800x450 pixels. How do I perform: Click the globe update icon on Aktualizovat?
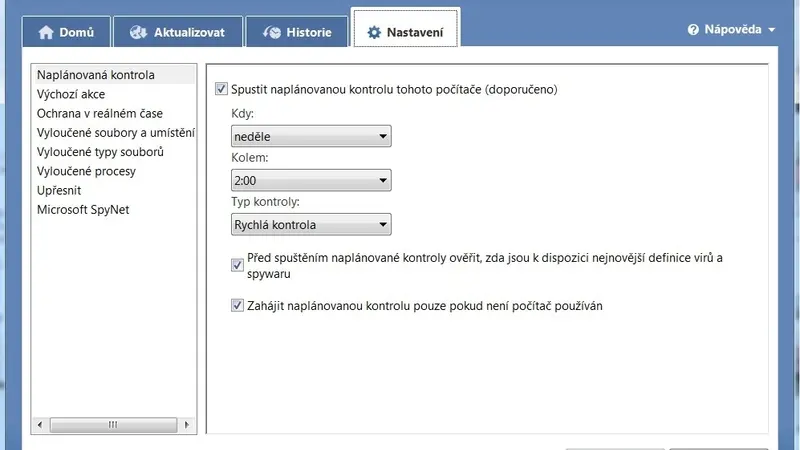coord(138,32)
